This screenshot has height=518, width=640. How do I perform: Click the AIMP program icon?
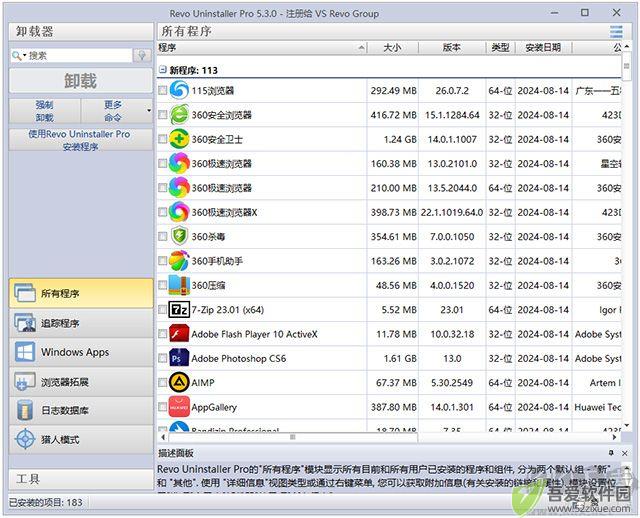[x=179, y=382]
